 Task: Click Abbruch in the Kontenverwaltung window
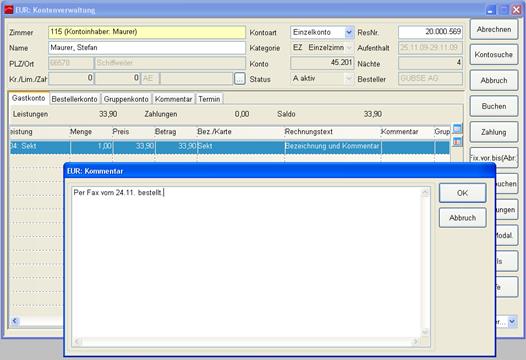pos(494,81)
